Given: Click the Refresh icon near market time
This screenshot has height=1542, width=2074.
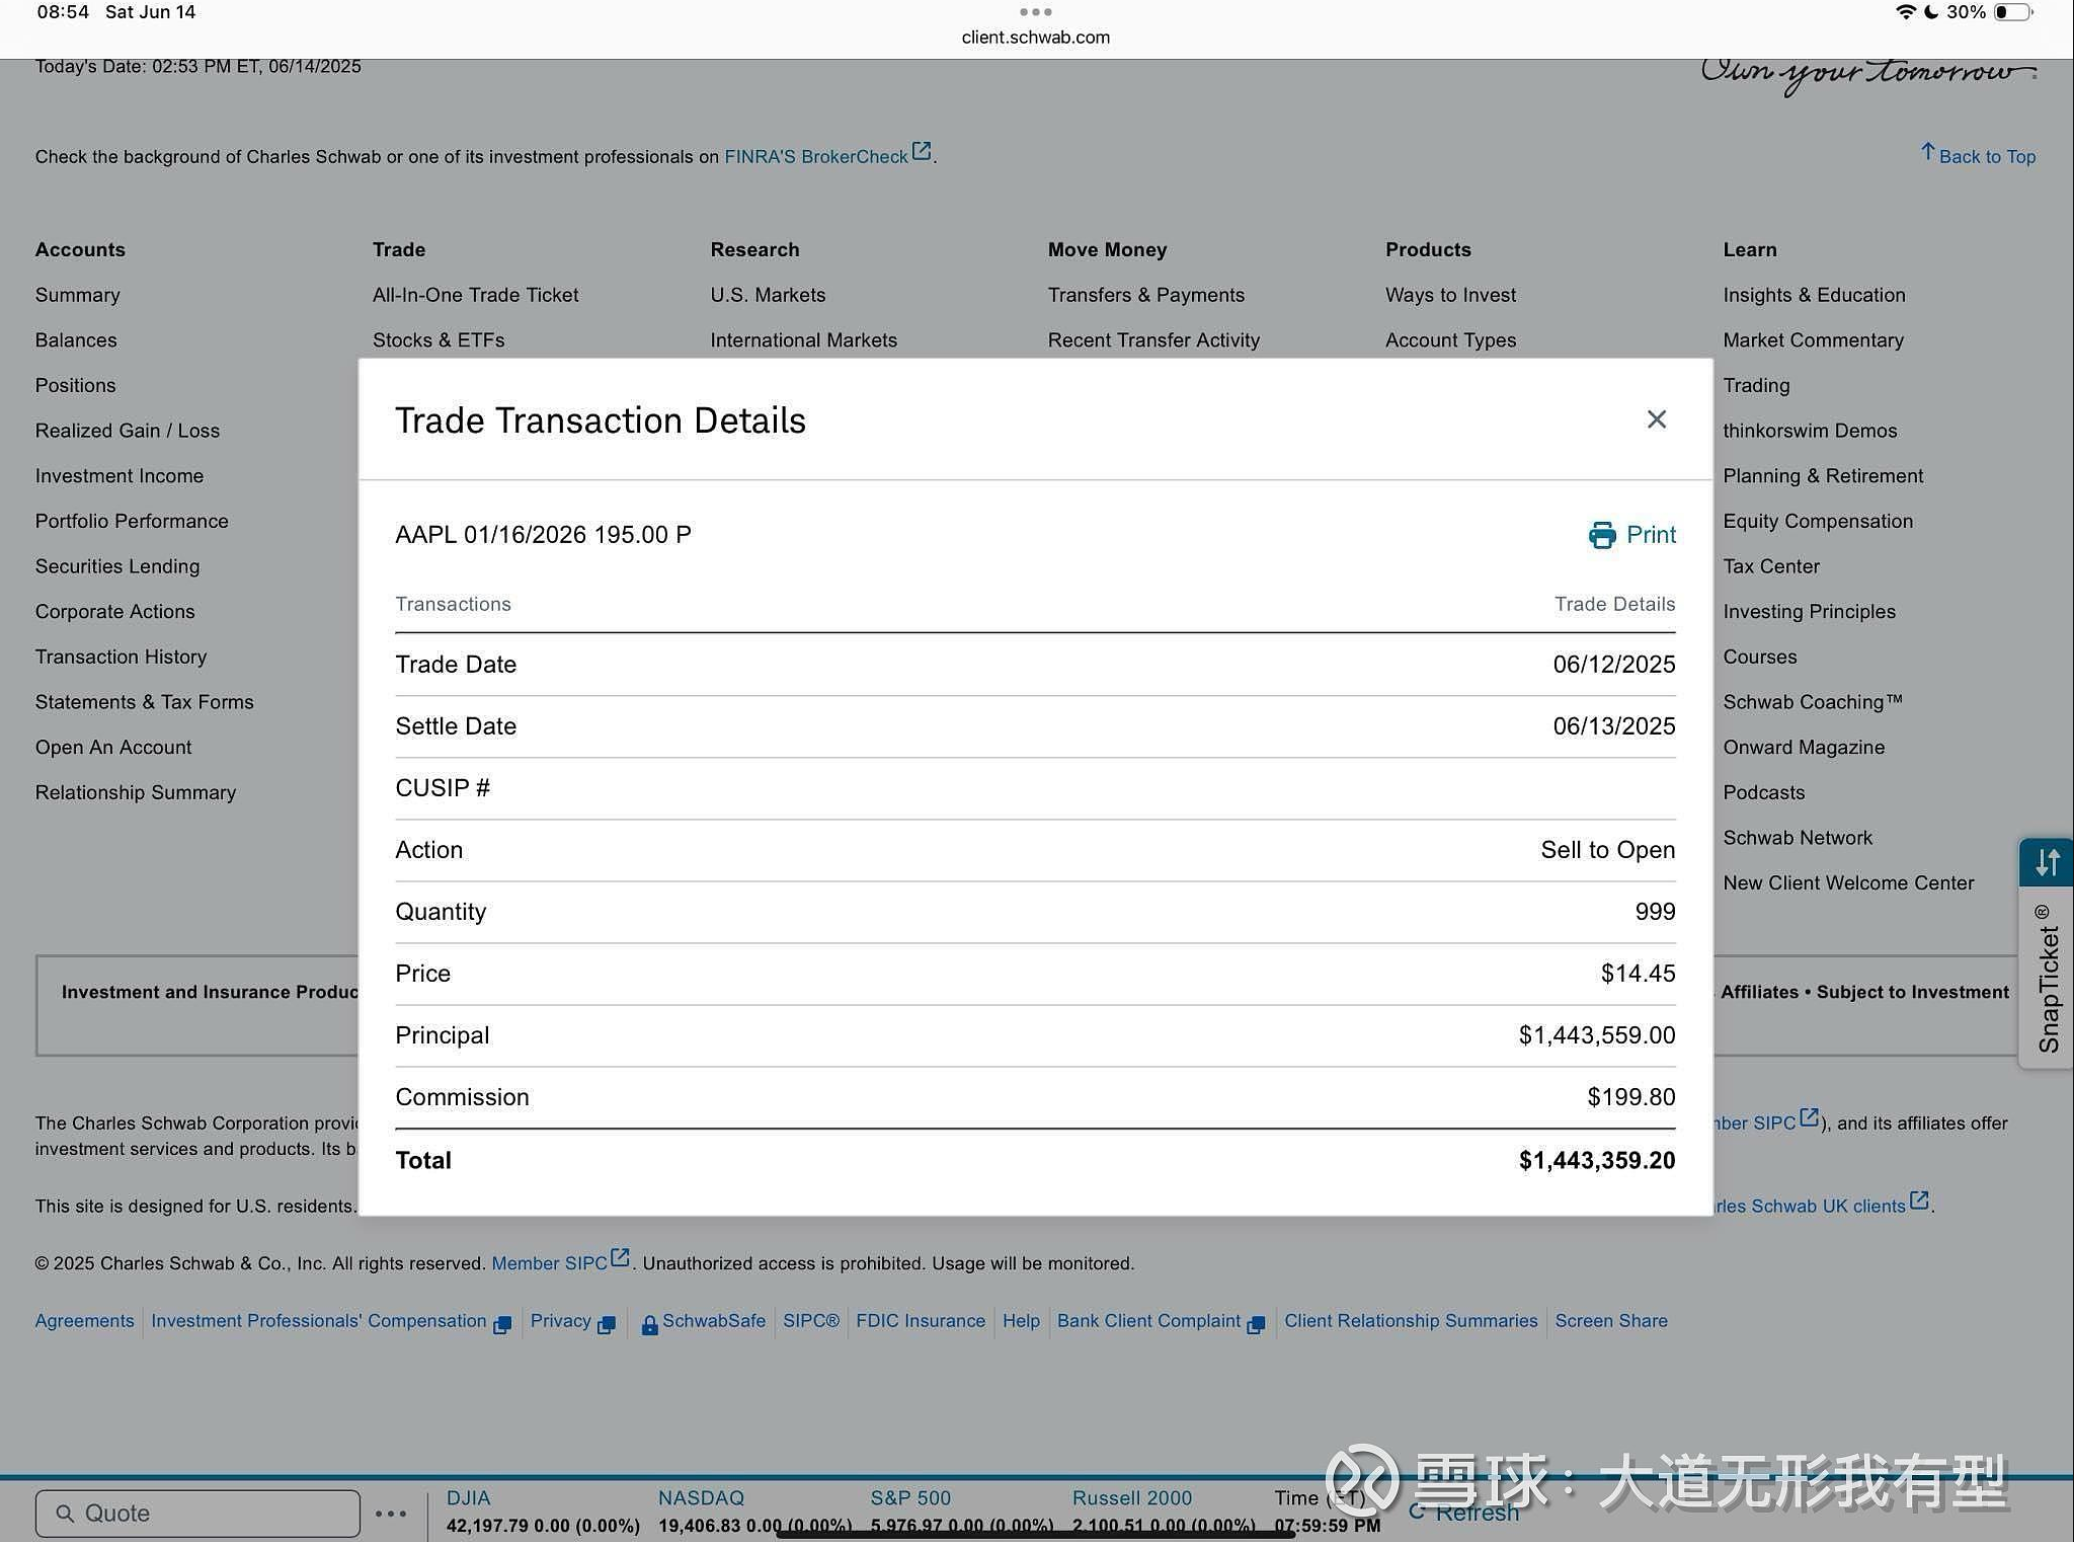Looking at the screenshot, I should coord(1417,1511).
